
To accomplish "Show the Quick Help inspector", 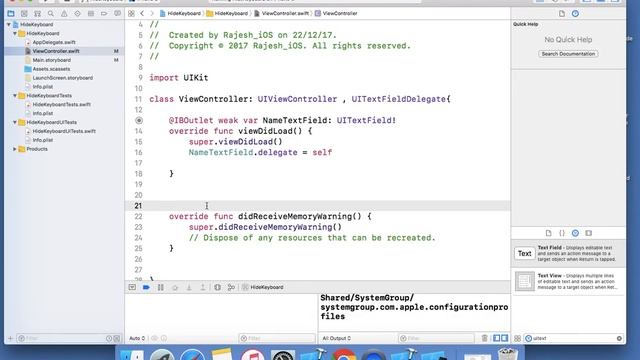I will click(575, 13).
